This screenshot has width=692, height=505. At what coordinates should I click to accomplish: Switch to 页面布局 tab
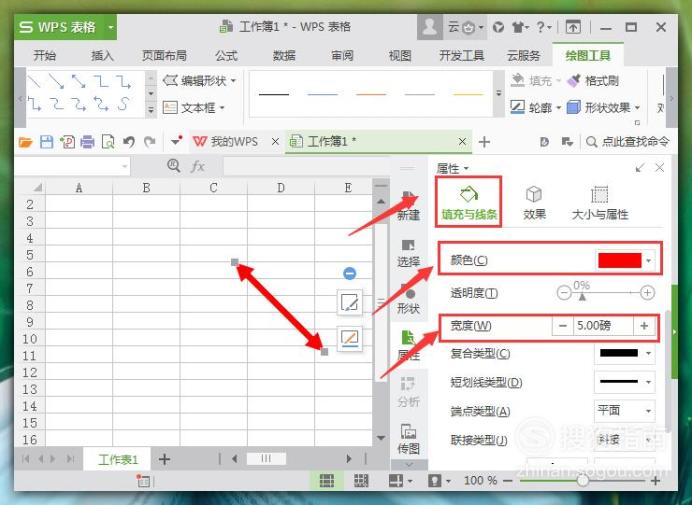click(x=164, y=56)
